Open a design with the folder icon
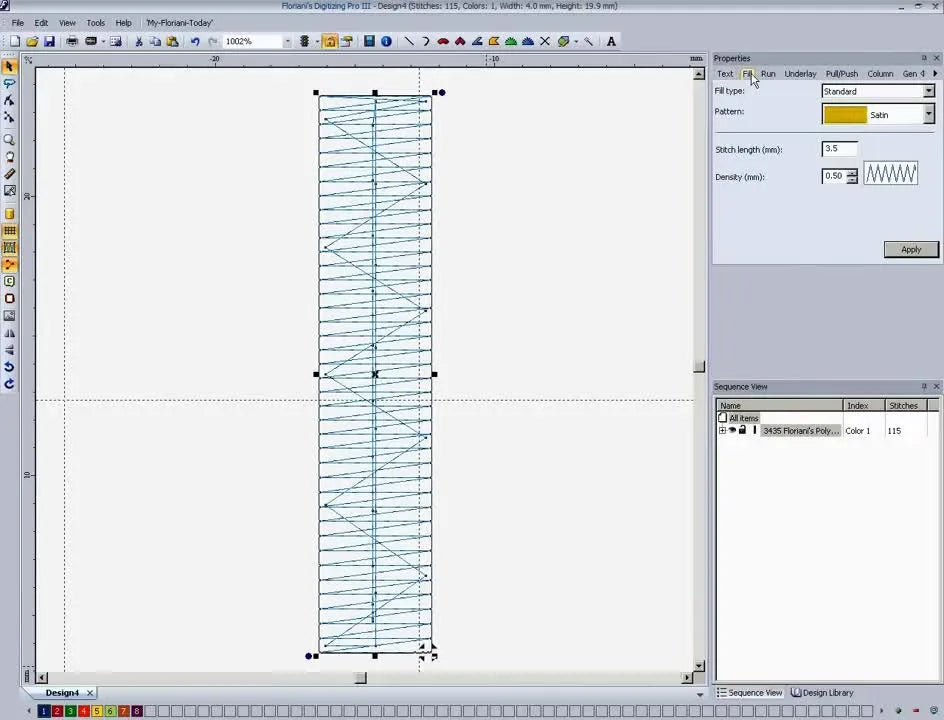This screenshot has width=944, height=720. pos(32,42)
